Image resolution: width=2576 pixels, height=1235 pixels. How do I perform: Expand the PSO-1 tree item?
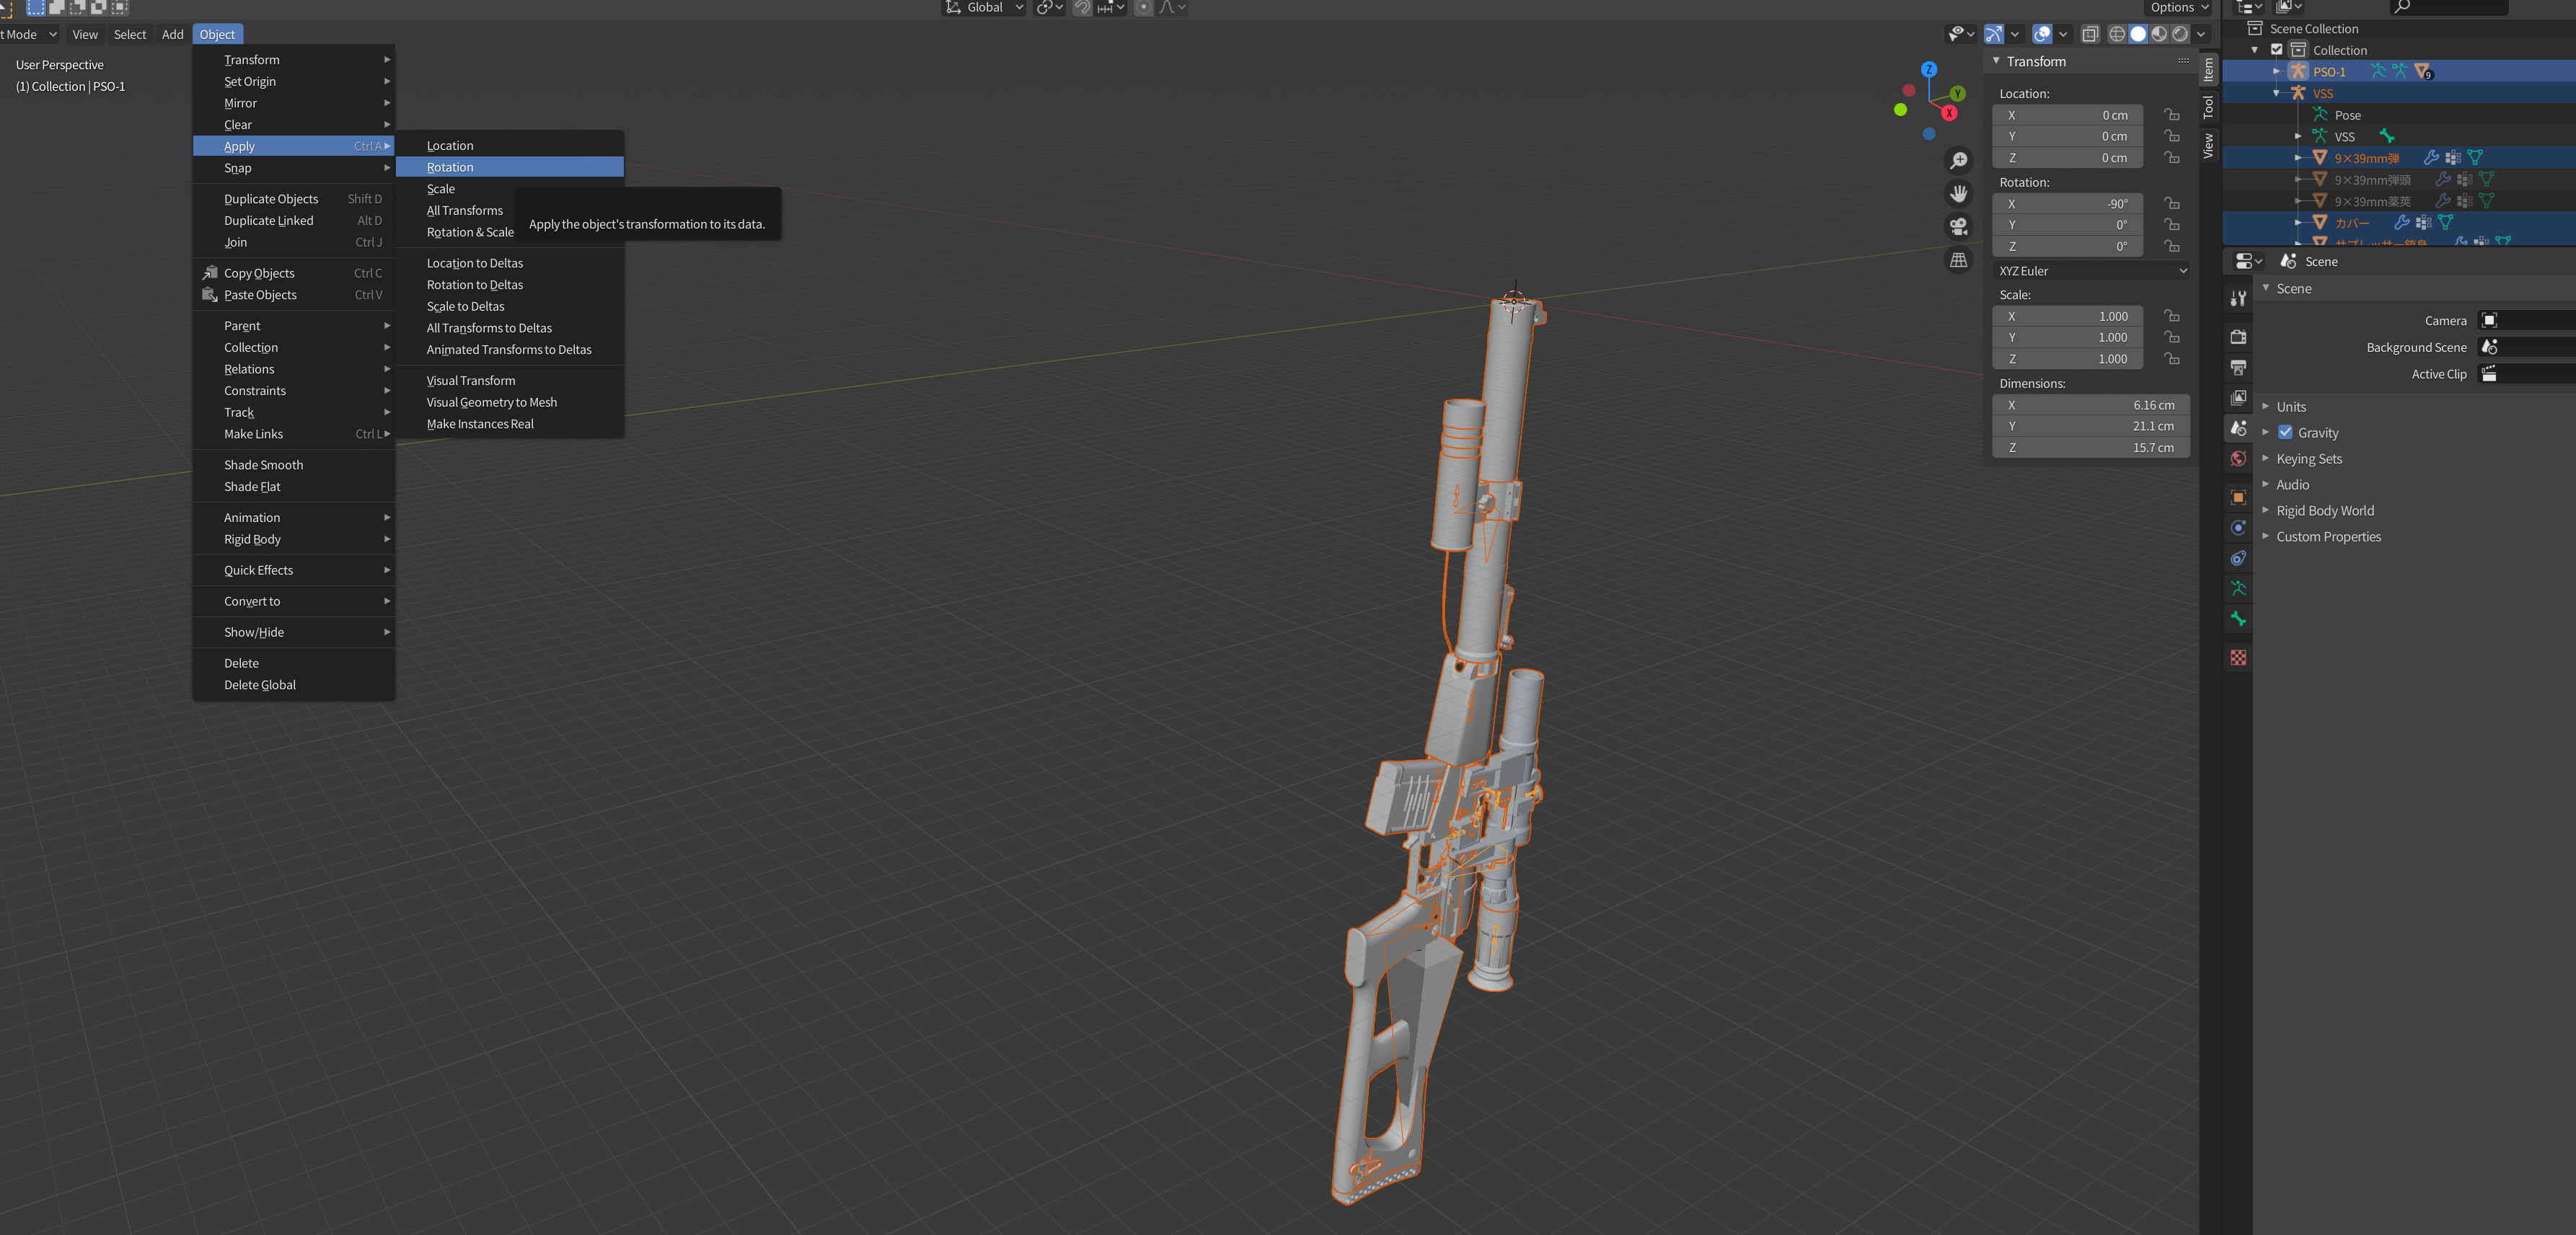(2276, 72)
